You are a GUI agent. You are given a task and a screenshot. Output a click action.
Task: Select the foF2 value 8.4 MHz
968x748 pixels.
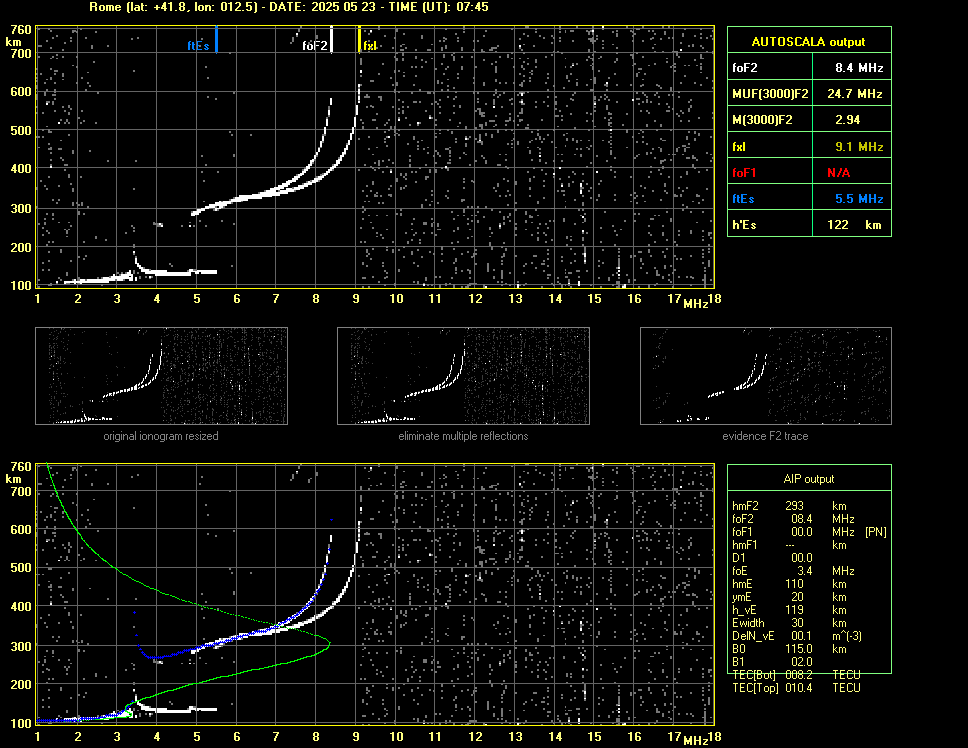coord(859,68)
